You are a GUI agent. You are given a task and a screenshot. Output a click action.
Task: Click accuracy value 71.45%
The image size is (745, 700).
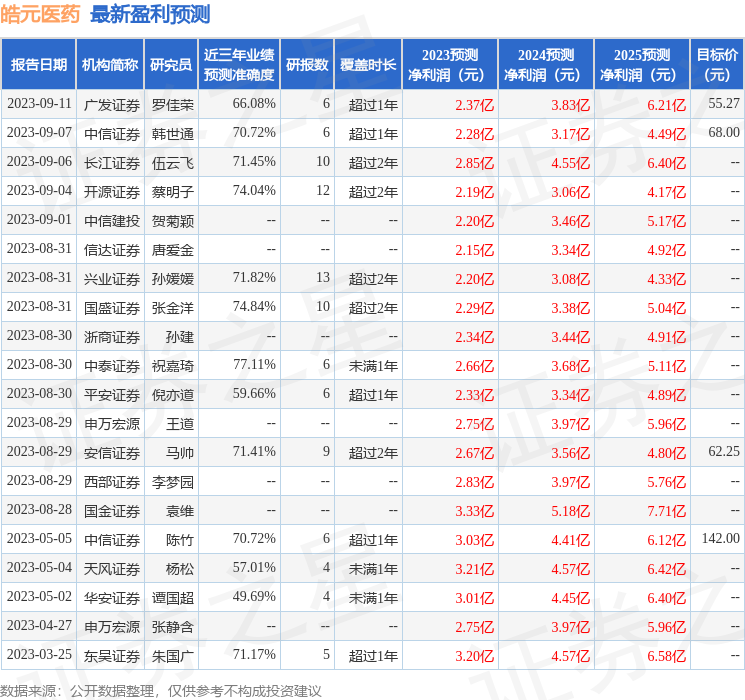(x=254, y=161)
